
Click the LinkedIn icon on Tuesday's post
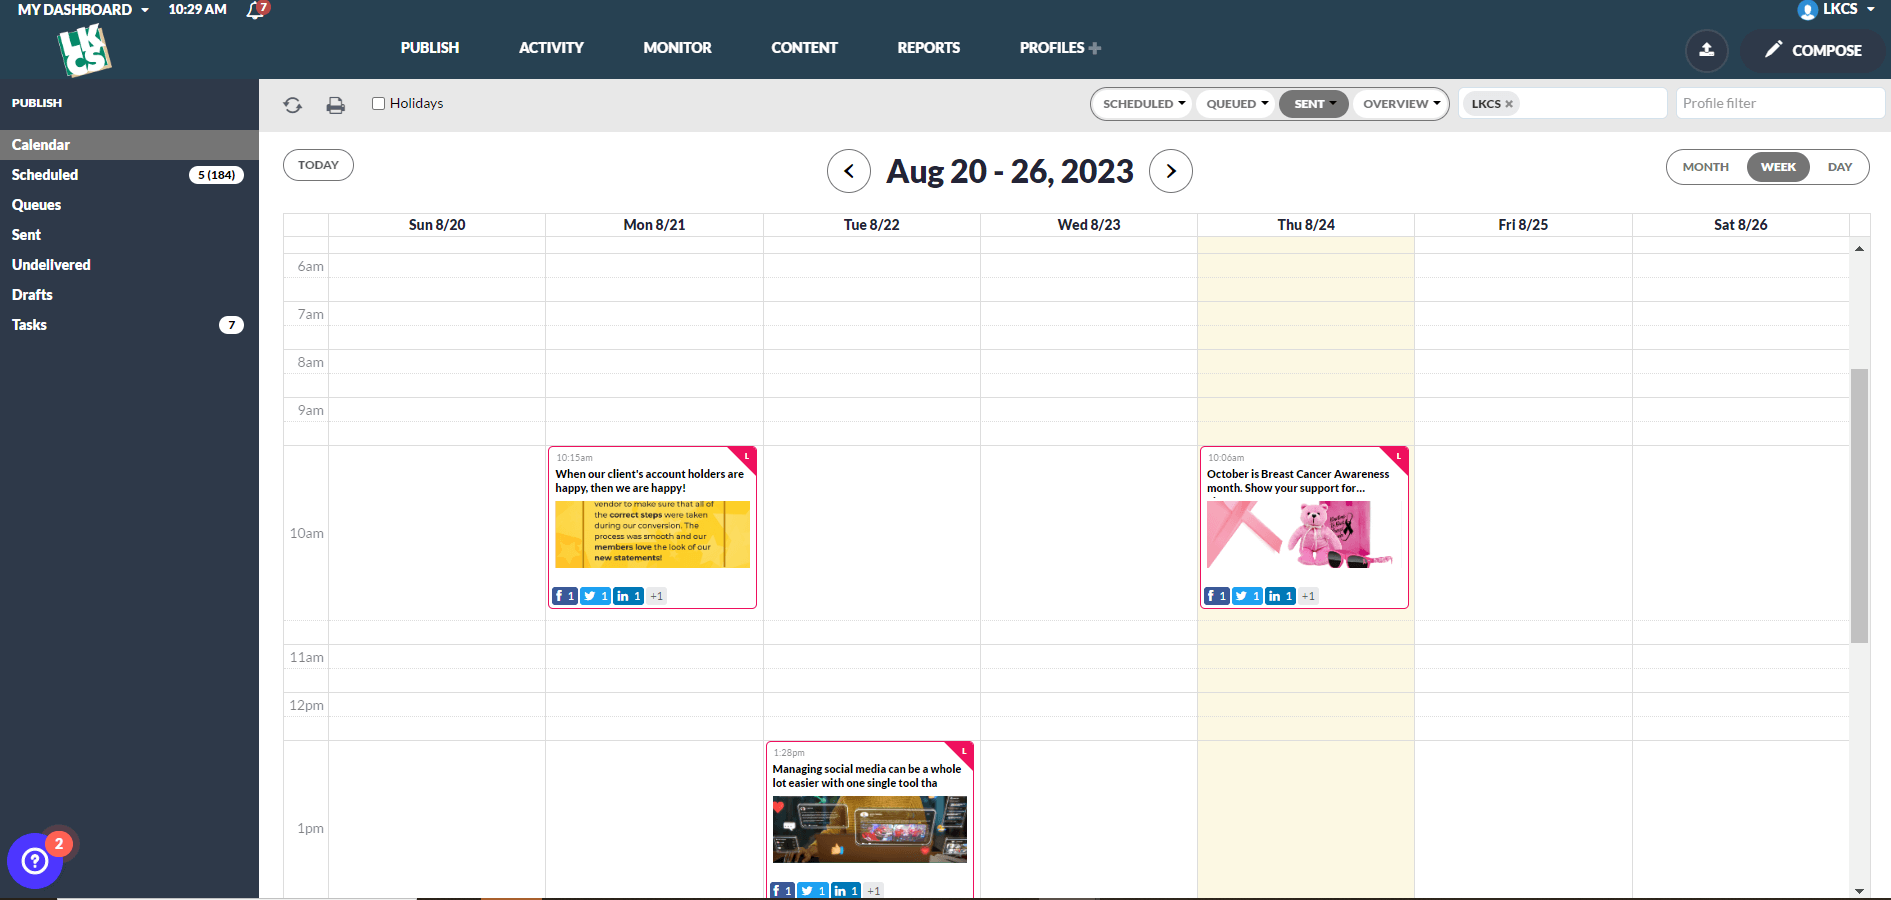point(845,889)
